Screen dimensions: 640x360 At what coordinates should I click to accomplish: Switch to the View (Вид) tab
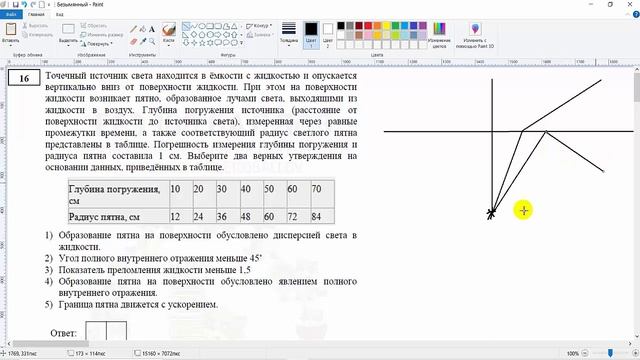tap(60, 14)
